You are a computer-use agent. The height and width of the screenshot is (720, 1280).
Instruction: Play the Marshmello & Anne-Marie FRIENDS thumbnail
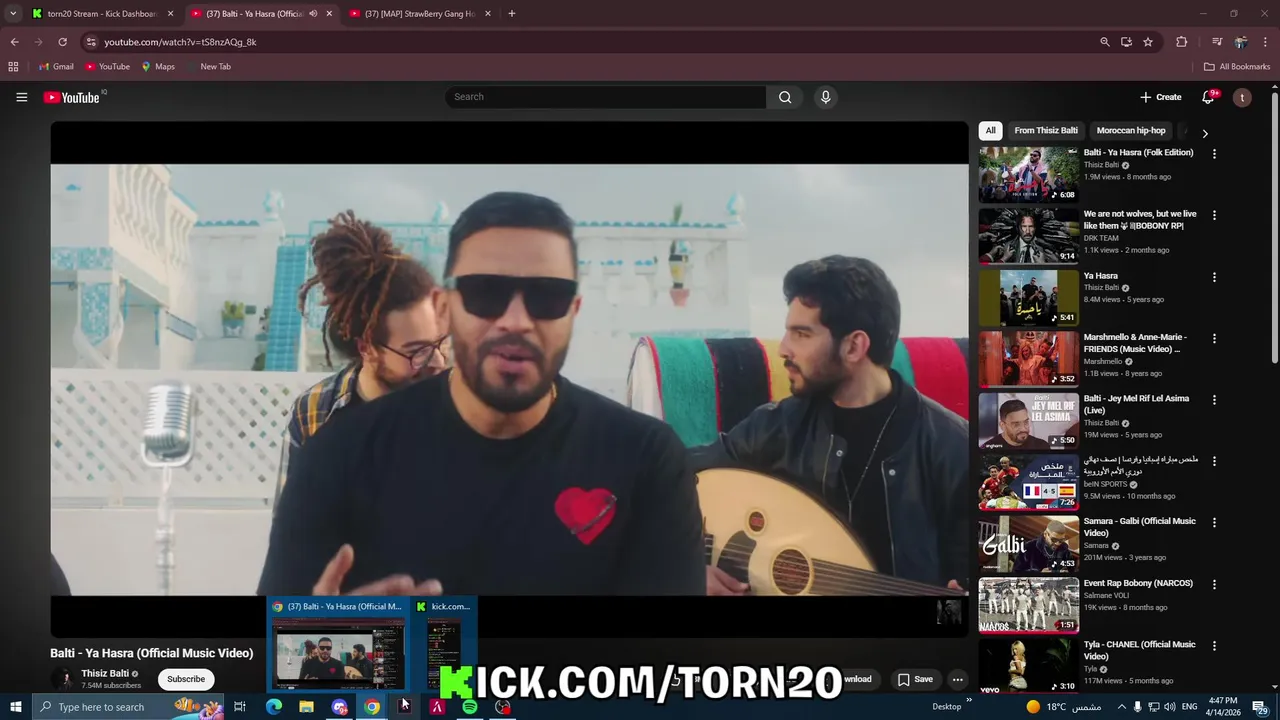(x=1029, y=358)
